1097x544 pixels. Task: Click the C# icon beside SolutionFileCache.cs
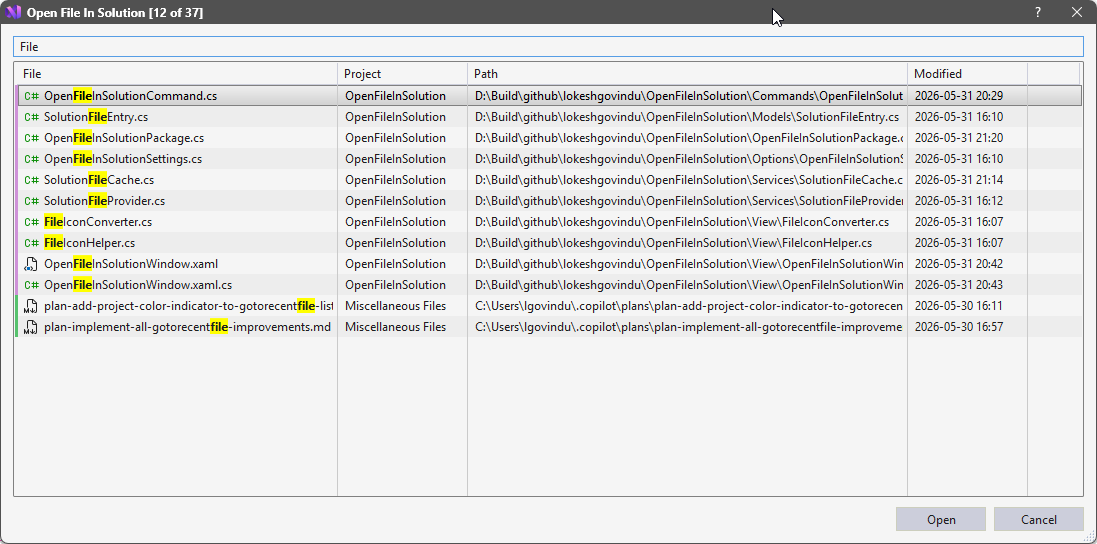31,180
